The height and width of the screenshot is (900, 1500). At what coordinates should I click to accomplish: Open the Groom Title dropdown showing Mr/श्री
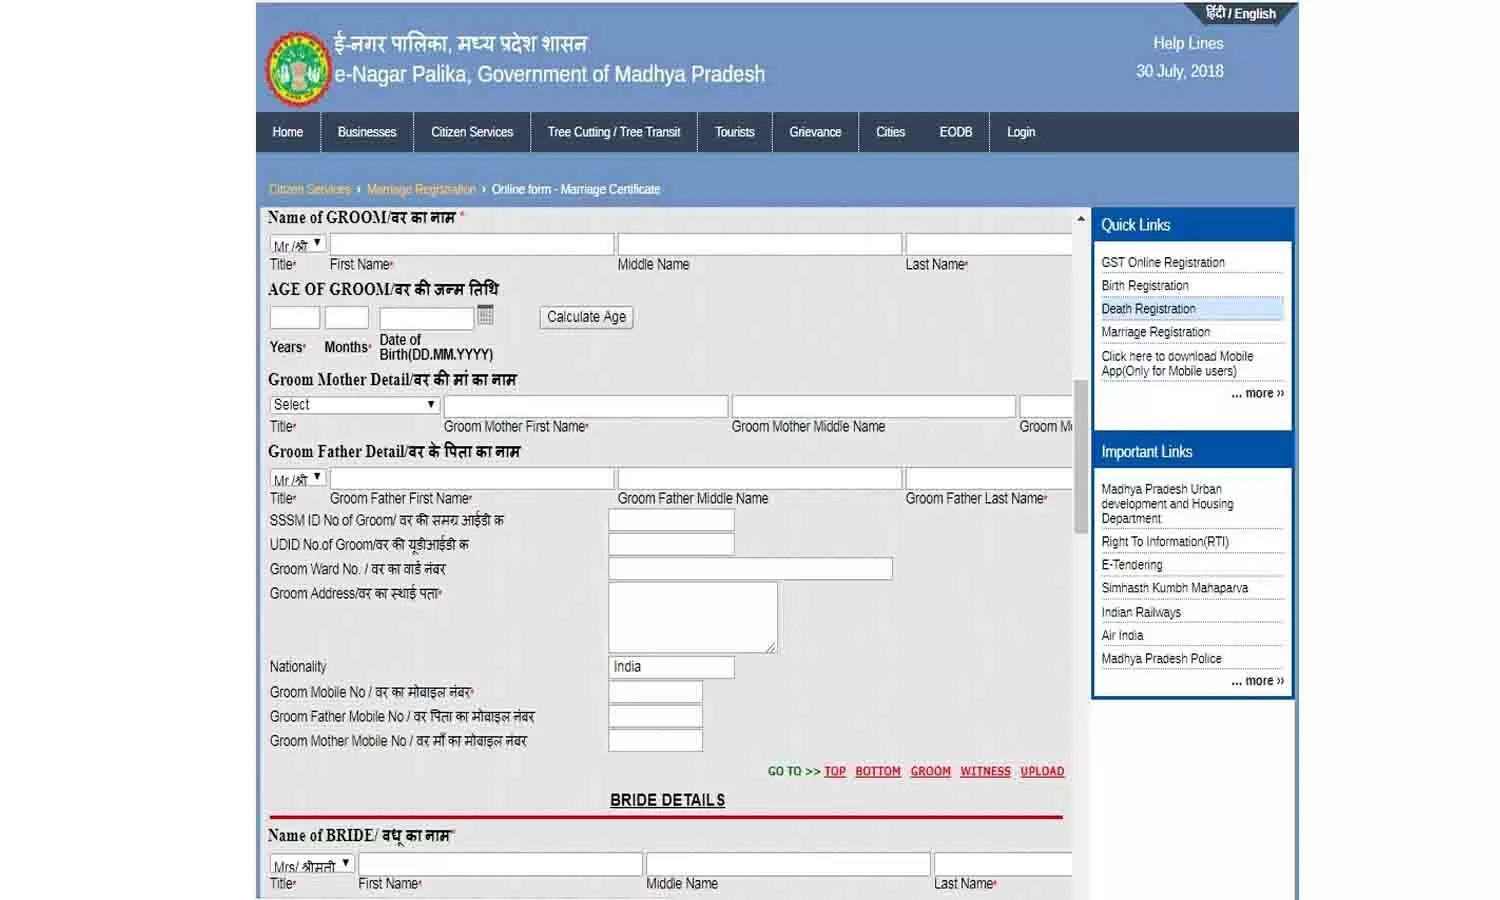[x=296, y=242]
